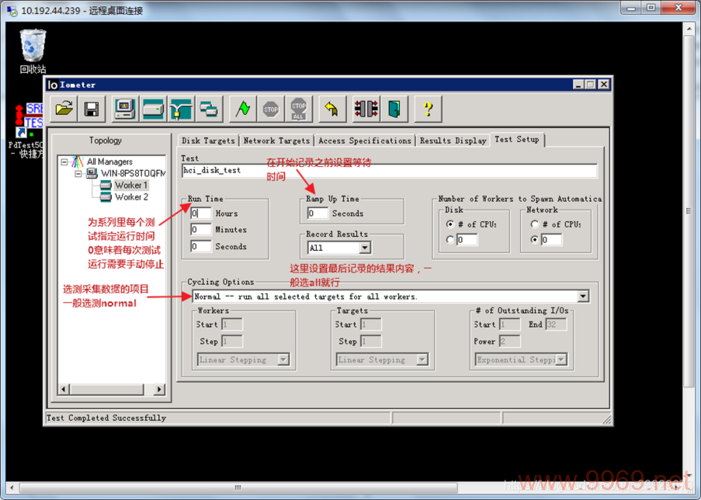
Task: Click the Network worker count field
Action: [551, 240]
